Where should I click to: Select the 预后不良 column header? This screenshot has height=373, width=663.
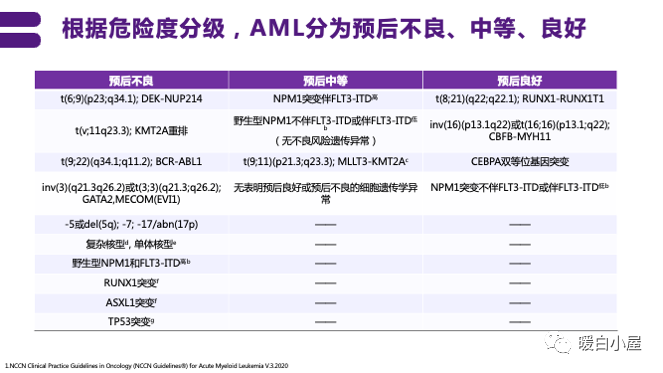point(131,80)
